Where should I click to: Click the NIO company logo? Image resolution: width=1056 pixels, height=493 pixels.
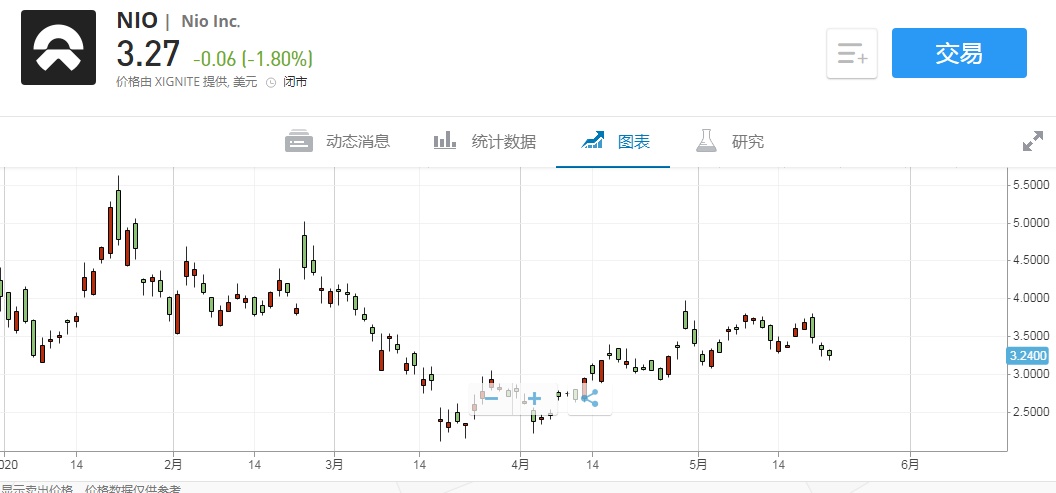[59, 48]
